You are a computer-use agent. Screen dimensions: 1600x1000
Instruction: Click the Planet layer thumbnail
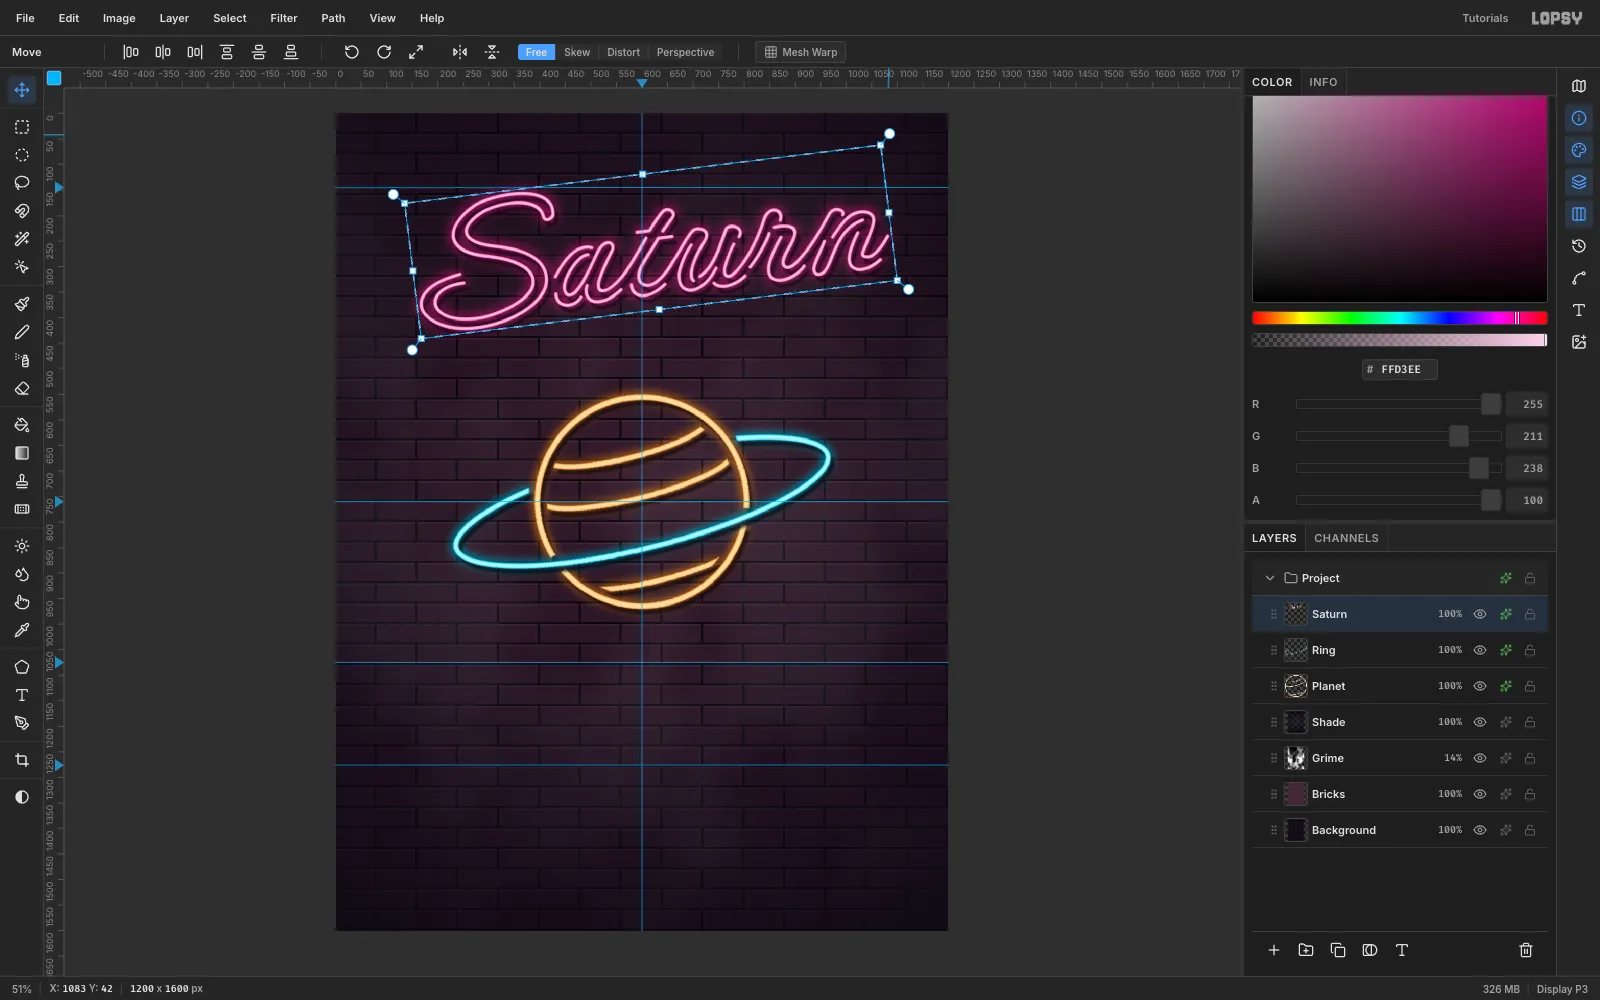(x=1296, y=686)
